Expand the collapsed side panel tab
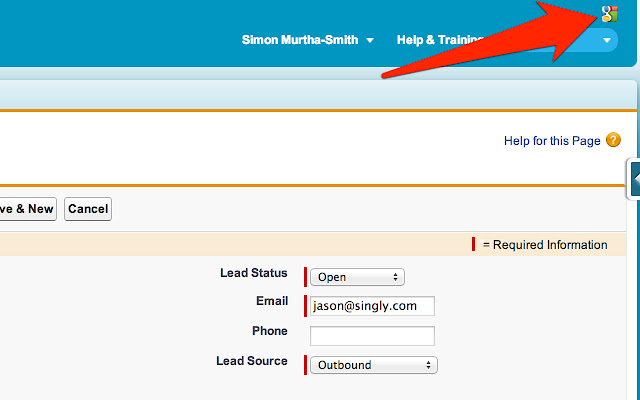Image resolution: width=640 pixels, height=400 pixels. coord(634,179)
